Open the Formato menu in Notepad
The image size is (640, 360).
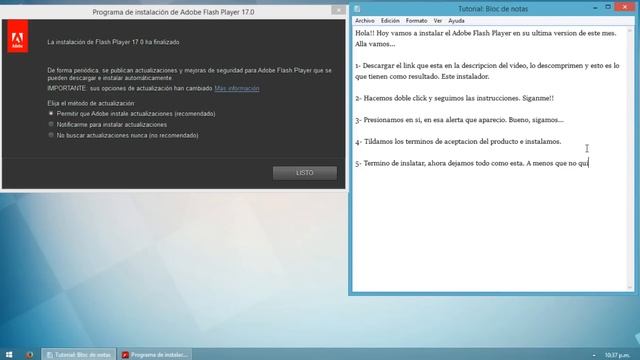[416, 20]
